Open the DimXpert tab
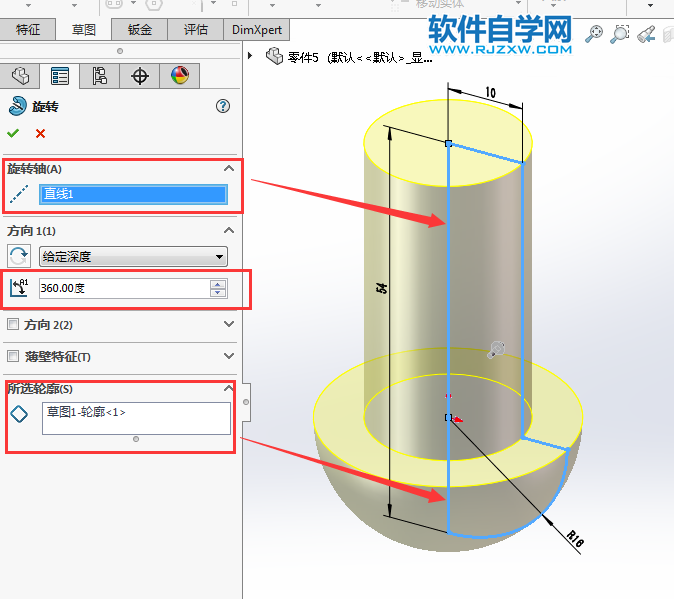Image resolution: width=674 pixels, height=599 pixels. [257, 29]
